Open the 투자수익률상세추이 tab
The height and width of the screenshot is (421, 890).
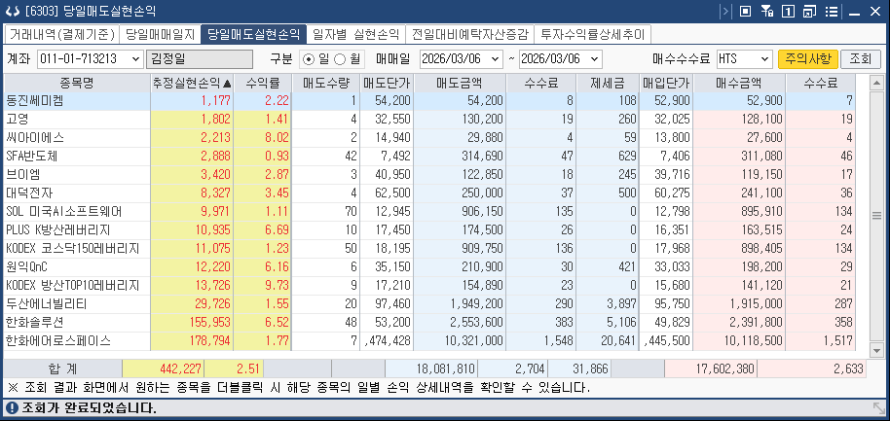pos(593,35)
